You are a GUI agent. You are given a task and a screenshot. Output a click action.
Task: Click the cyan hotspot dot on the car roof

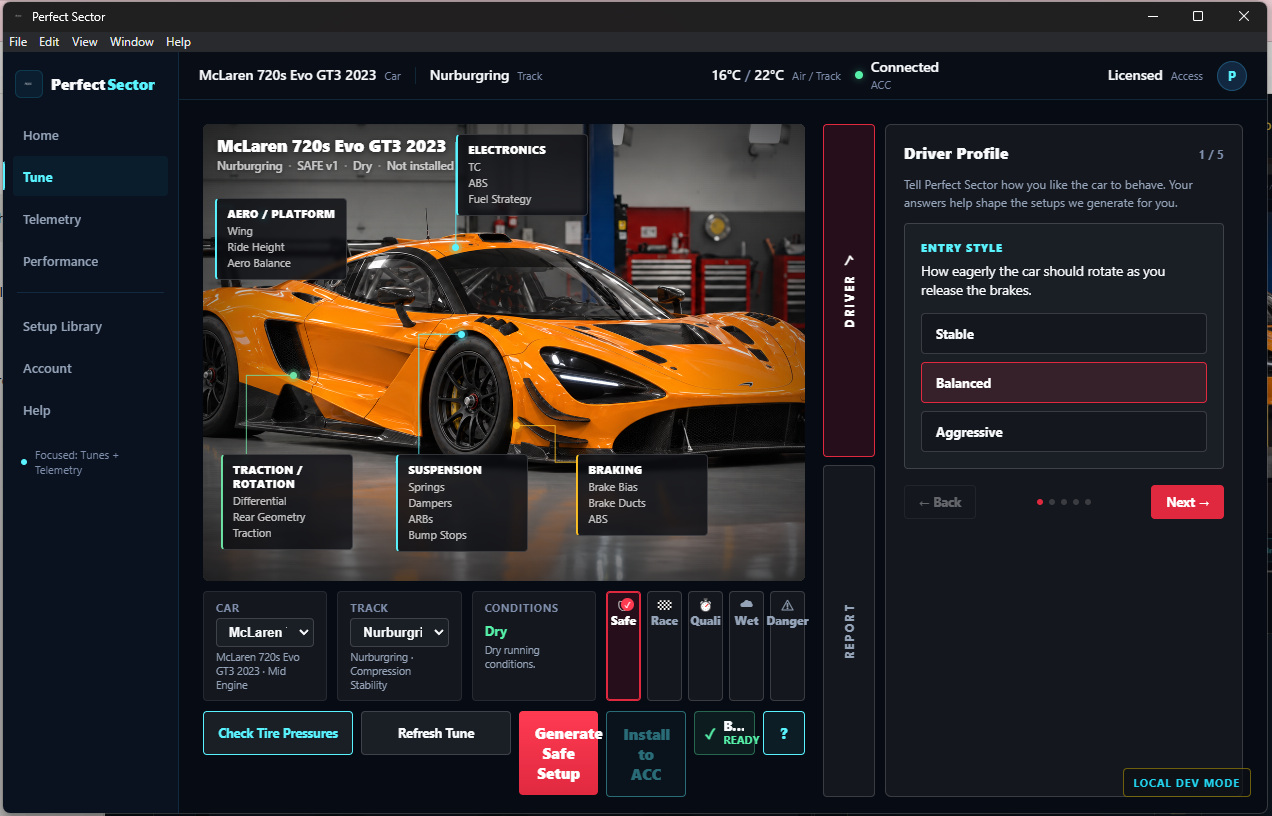(455, 247)
